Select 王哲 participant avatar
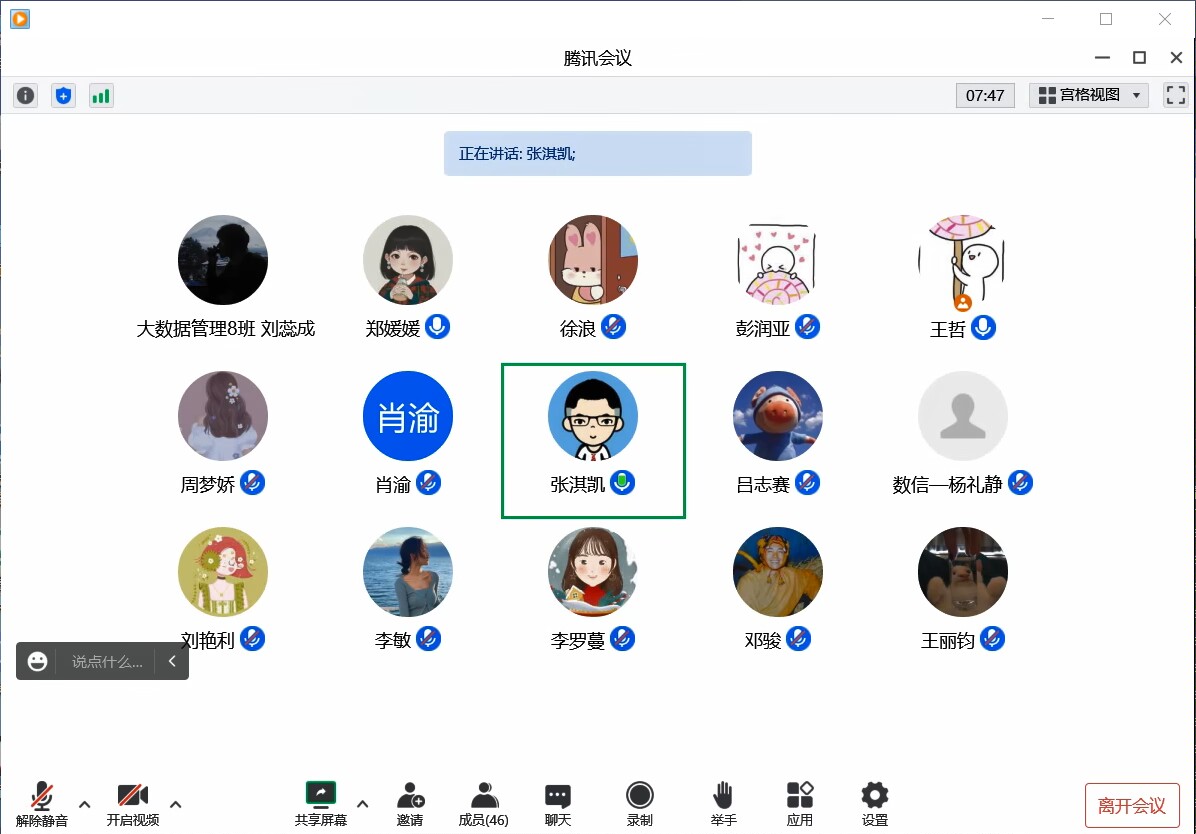Screen dimensions: 1196x834 [x=963, y=259]
